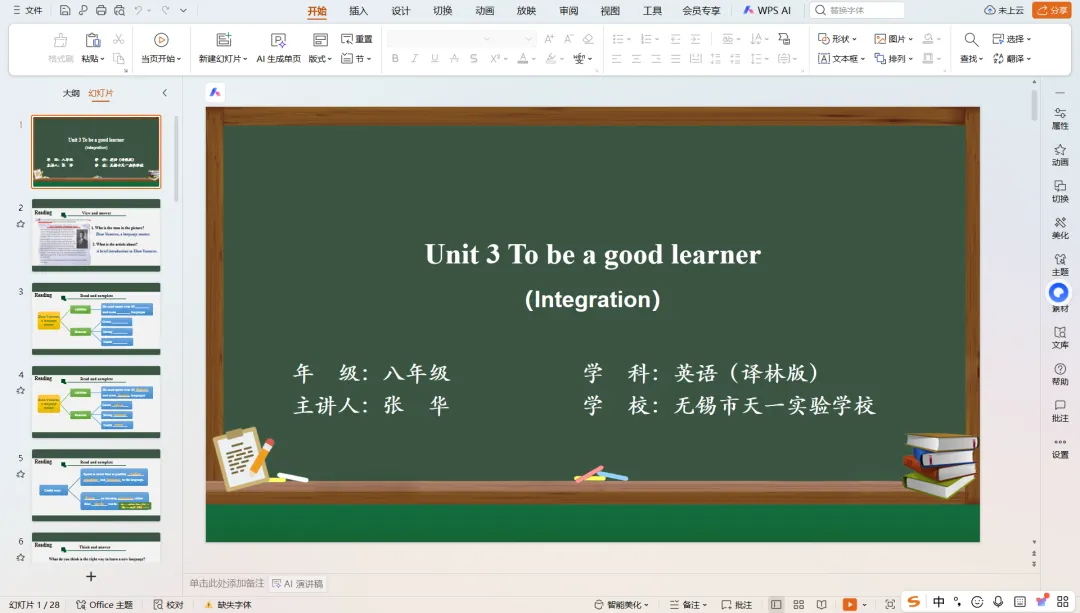Image resolution: width=1080 pixels, height=613 pixels.
Task: Switch to the 插入 ribbon tab
Action: coord(358,10)
